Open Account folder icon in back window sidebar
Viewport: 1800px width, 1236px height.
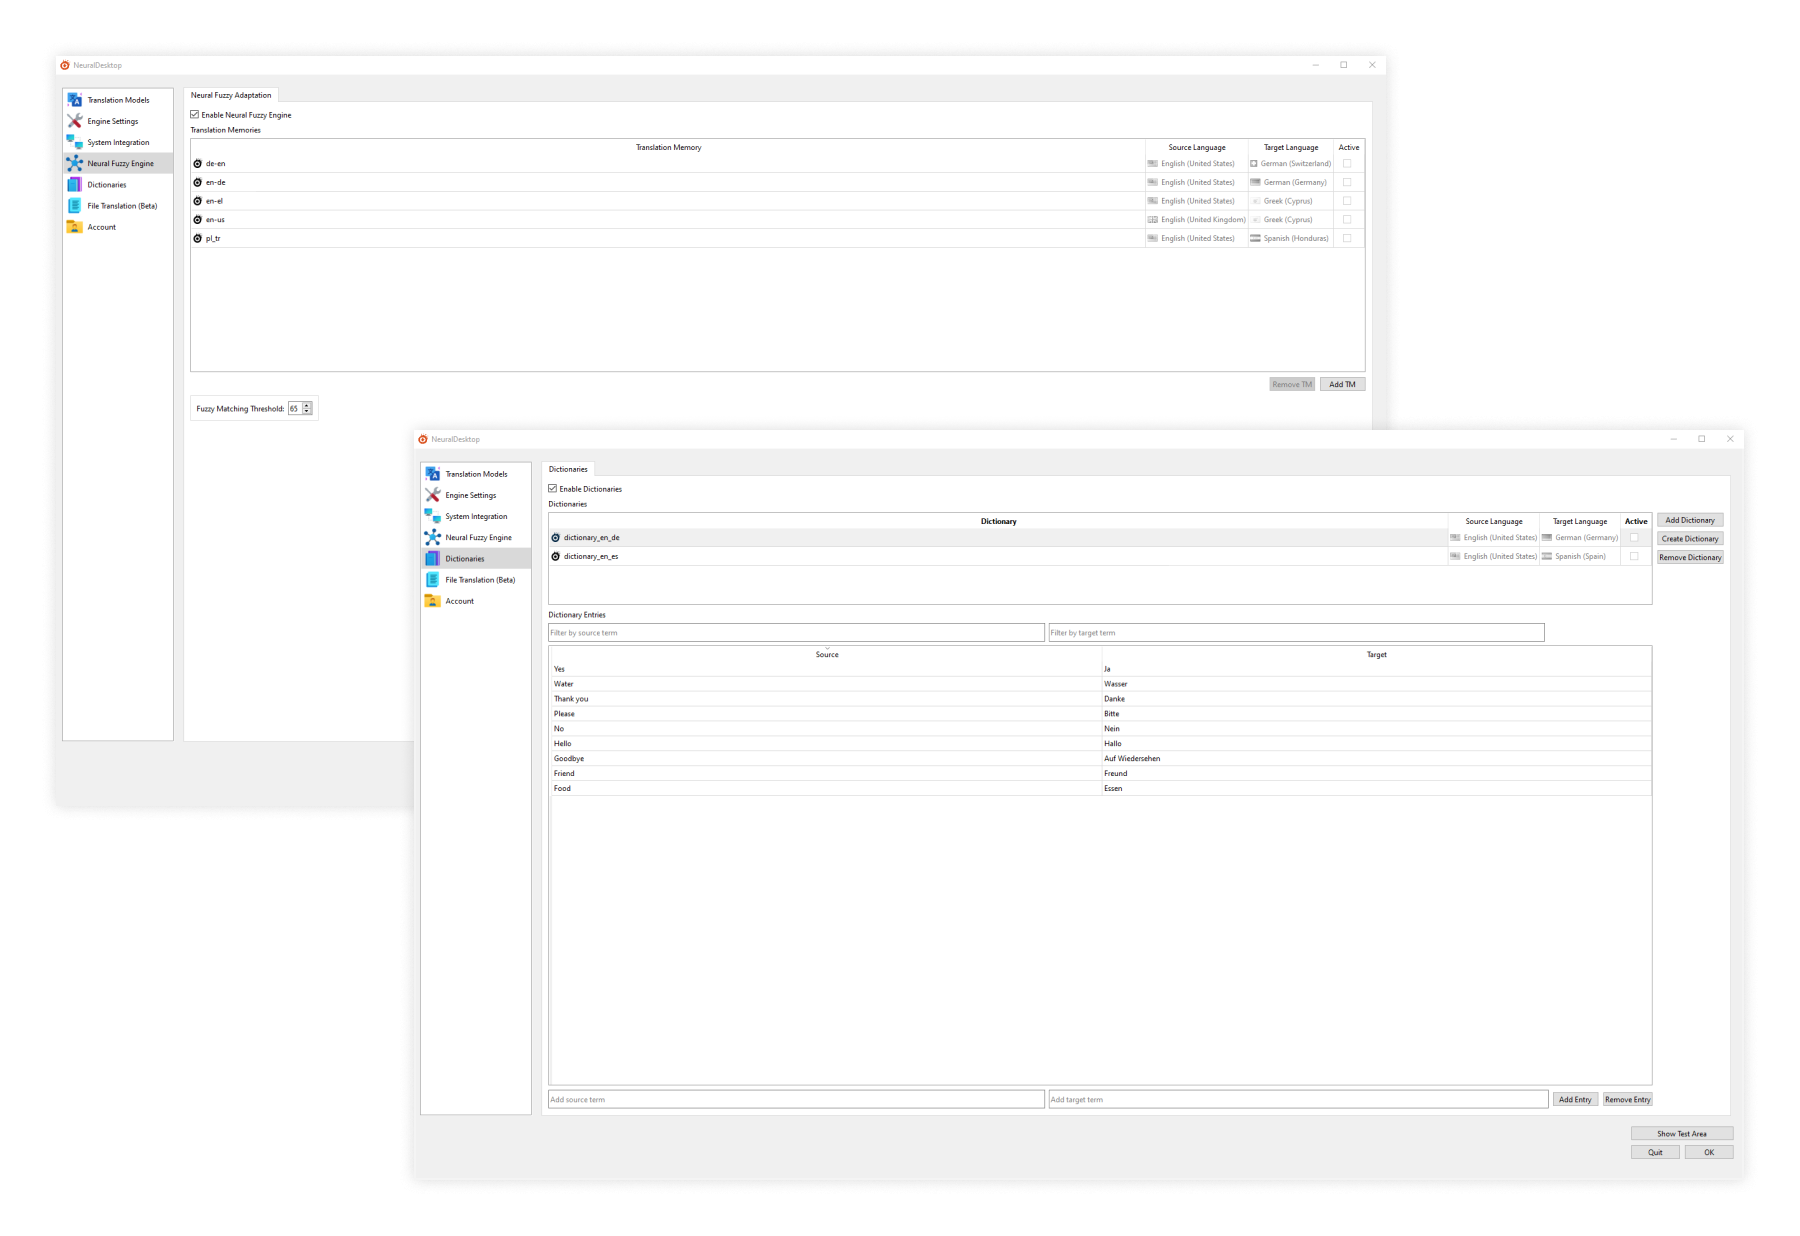[x=75, y=227]
